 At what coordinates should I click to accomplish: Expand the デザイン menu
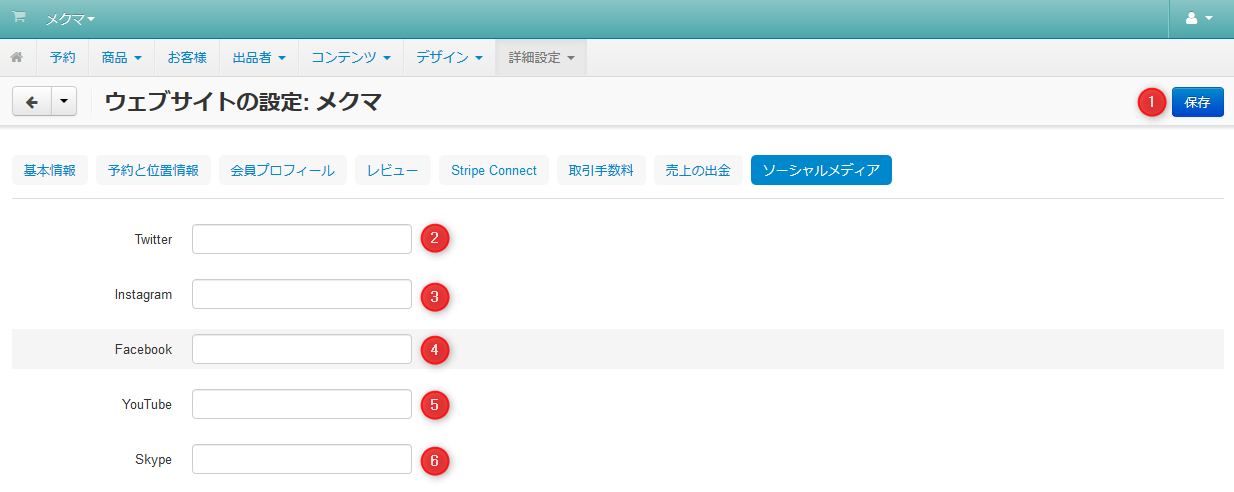(x=448, y=58)
